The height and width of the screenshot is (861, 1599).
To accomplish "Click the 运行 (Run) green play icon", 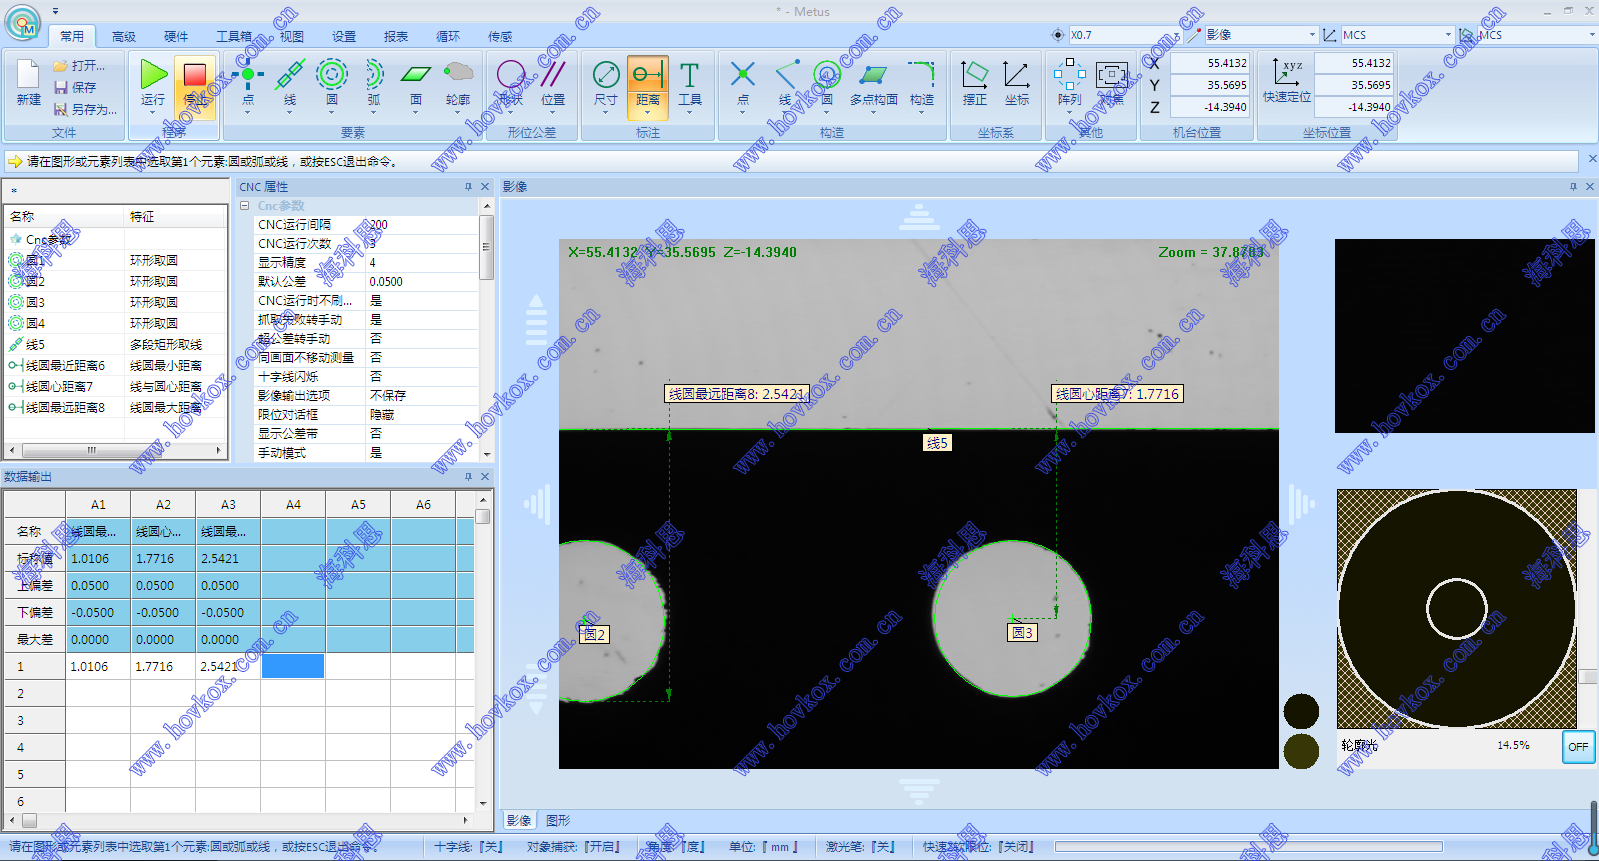I will tap(153, 76).
